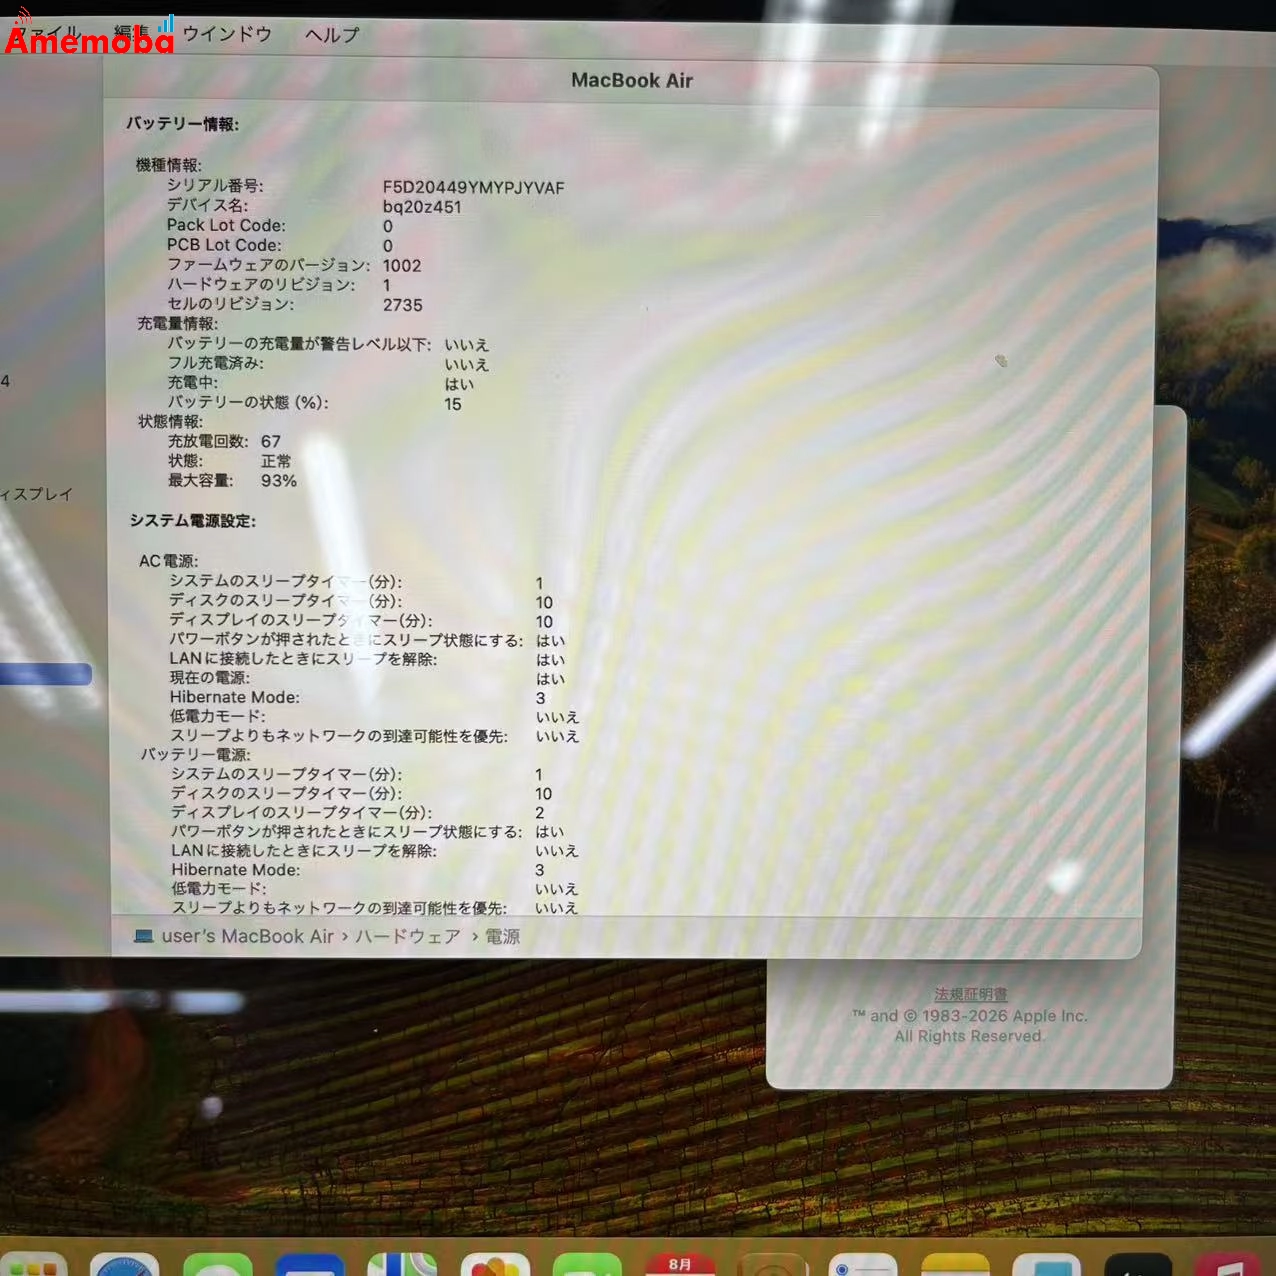Click the PCB Lot Code label
The image size is (1276, 1276).
(x=224, y=245)
